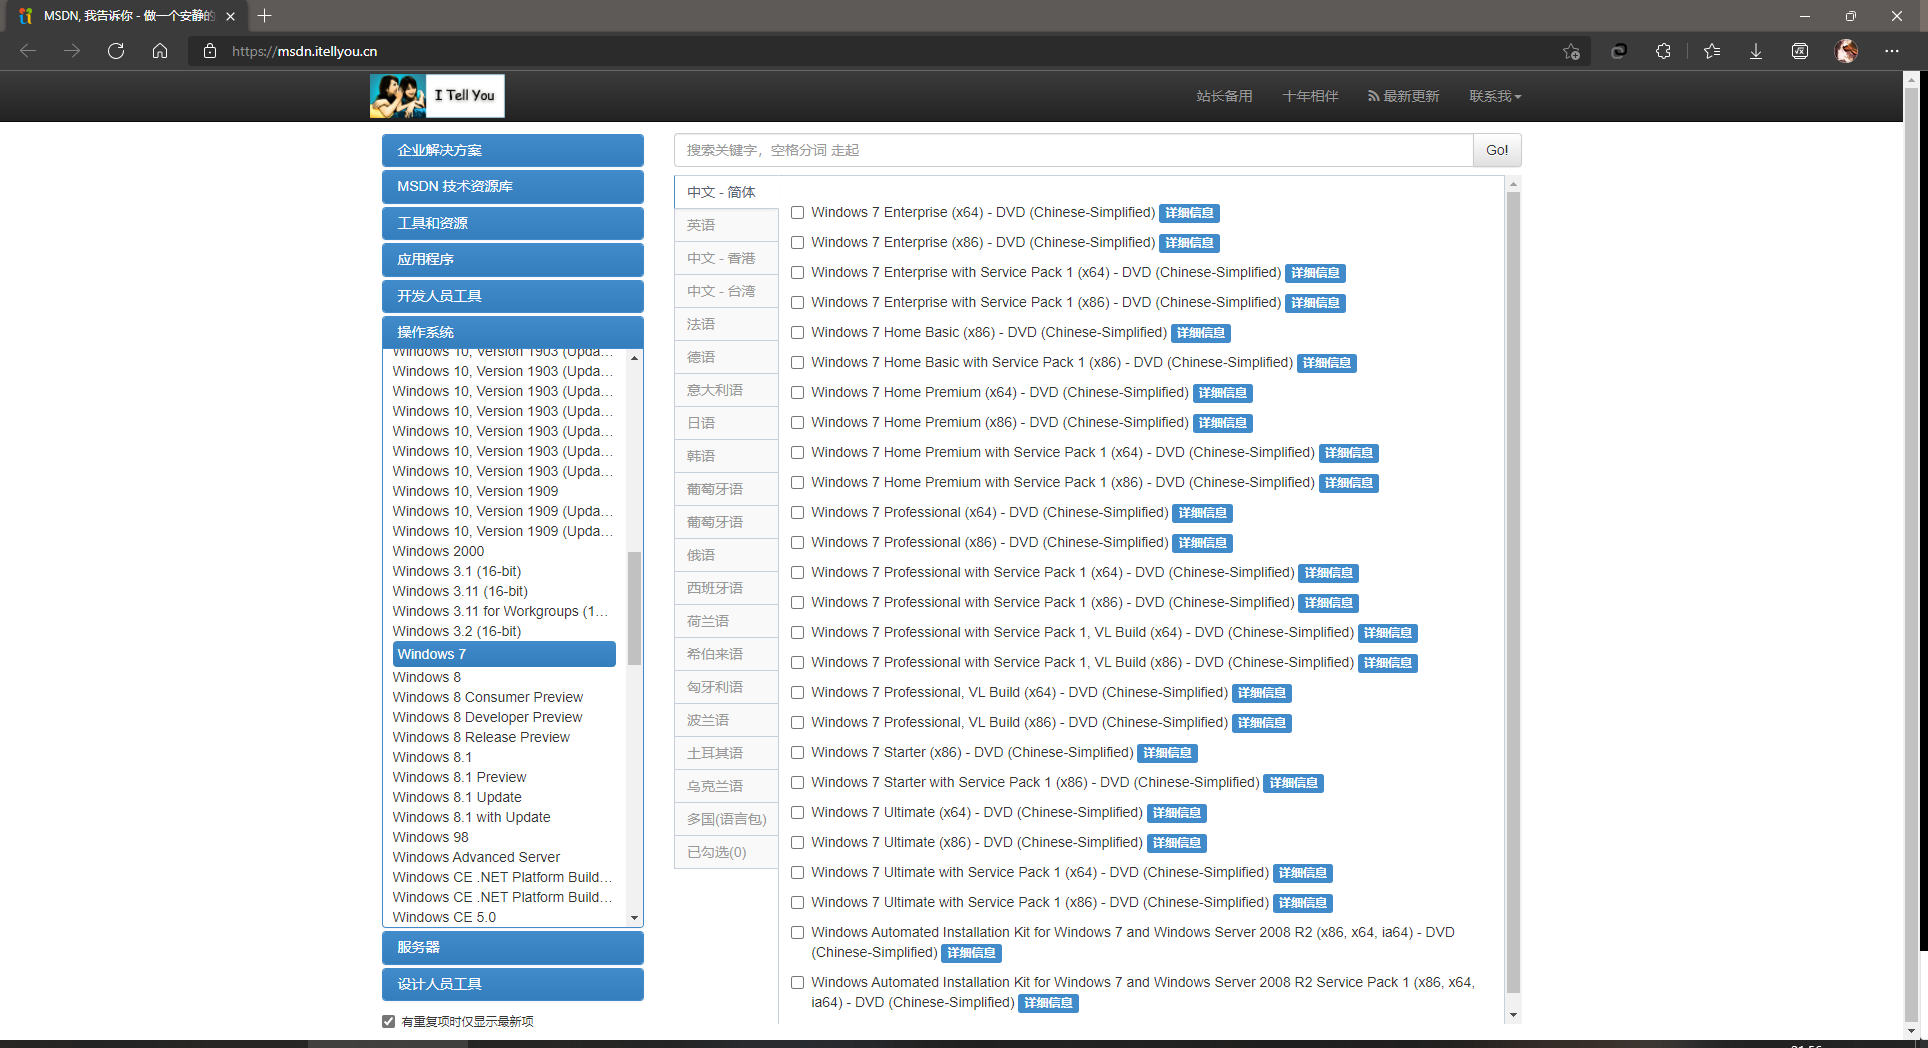Open the extensions puzzle icon
The height and width of the screenshot is (1048, 1928).
[x=1663, y=51]
